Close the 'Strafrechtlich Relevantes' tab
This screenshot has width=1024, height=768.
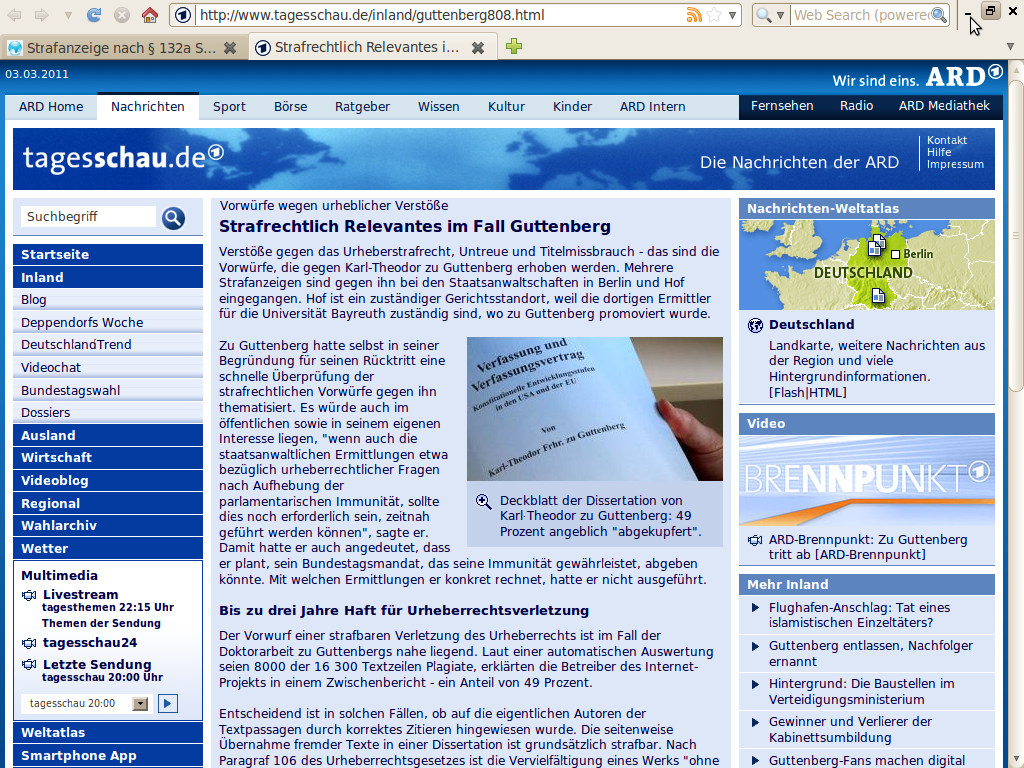(478, 48)
